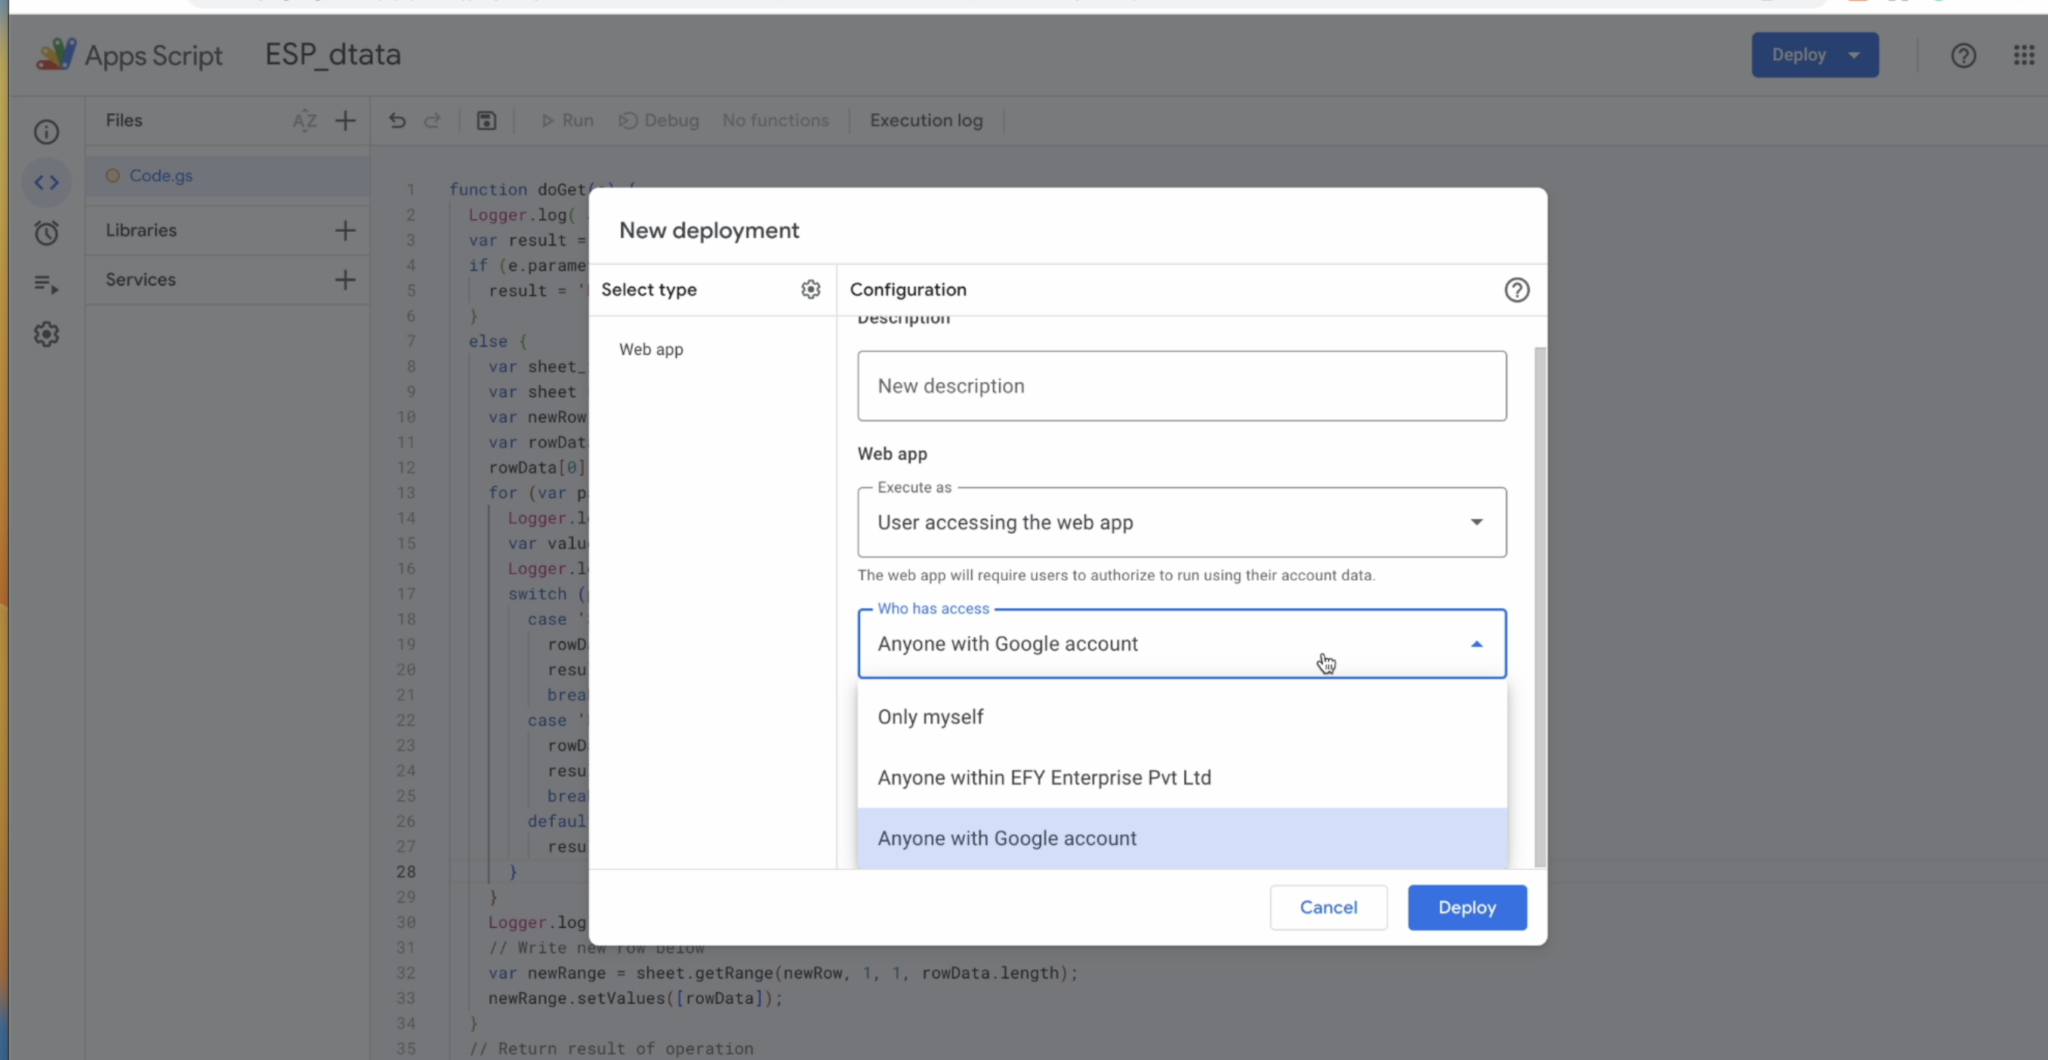View the Executions panel
The width and height of the screenshot is (2048, 1060).
pos(46,283)
